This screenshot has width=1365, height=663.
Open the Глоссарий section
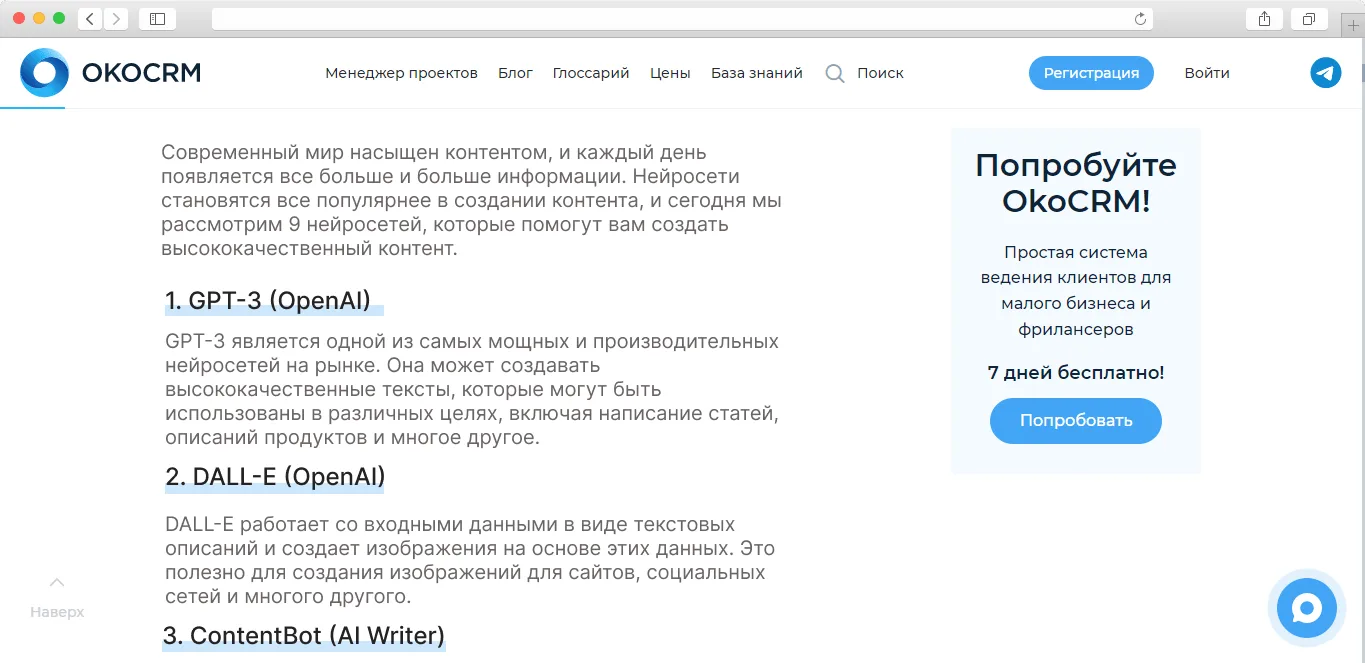tap(591, 73)
